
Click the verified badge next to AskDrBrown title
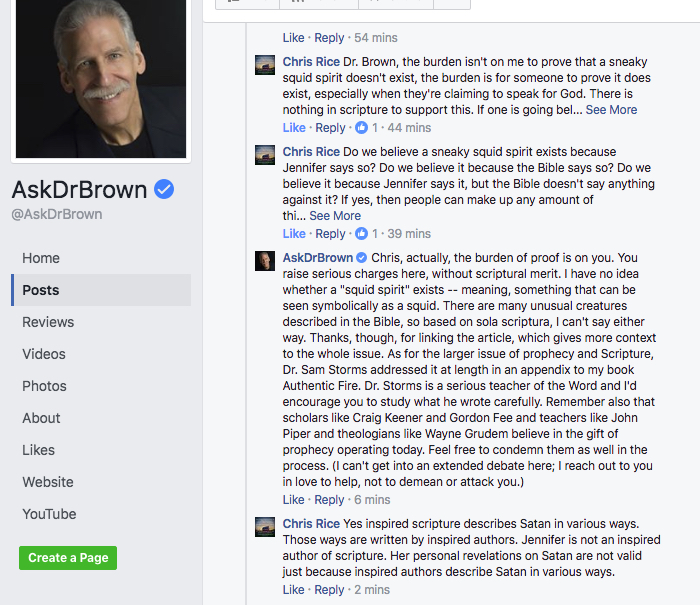(164, 189)
